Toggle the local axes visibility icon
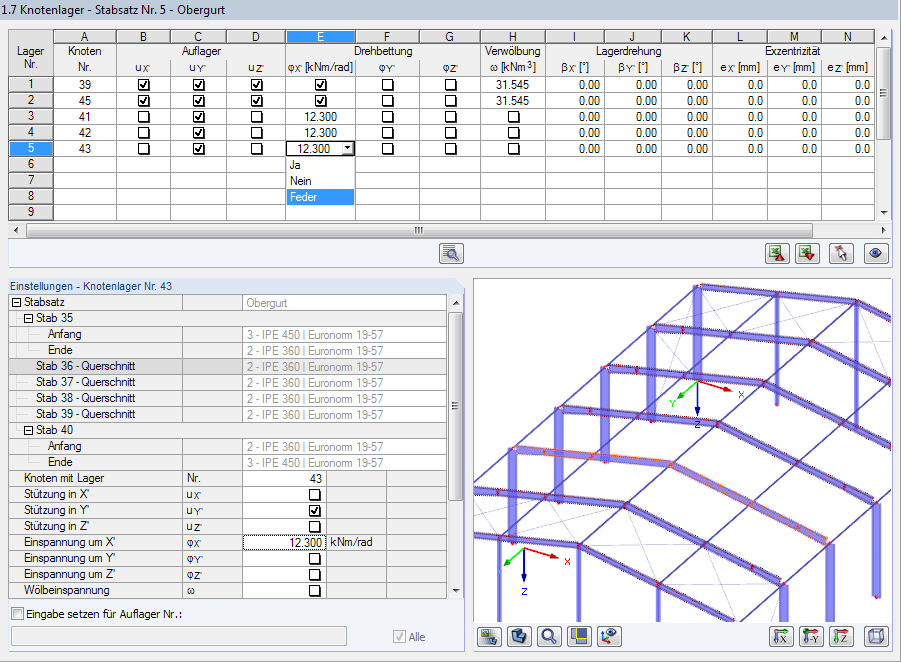This screenshot has height=662, width=901. [x=609, y=636]
